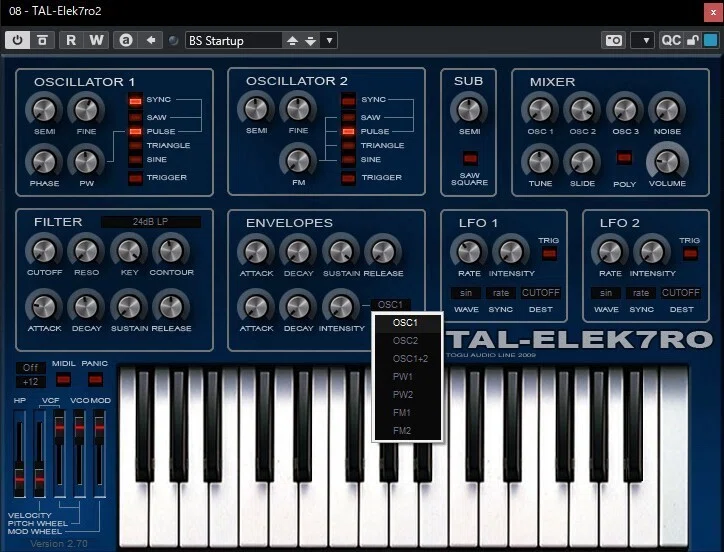Screen dimensions: 724x552
Task: Open the LFO 1 CUTOFF DEST selector
Action: (540, 293)
